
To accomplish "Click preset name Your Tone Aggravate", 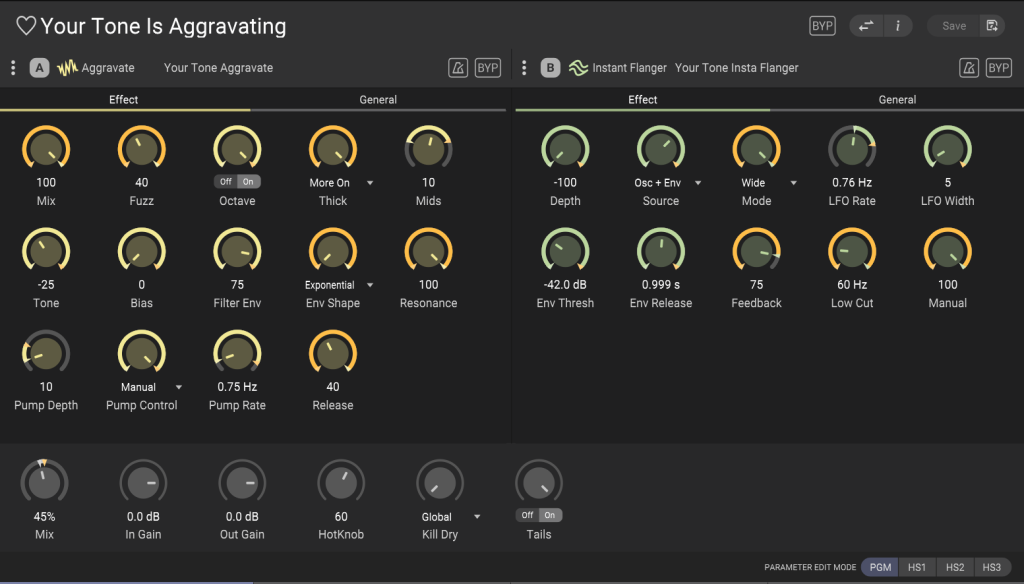I will (x=218, y=68).
